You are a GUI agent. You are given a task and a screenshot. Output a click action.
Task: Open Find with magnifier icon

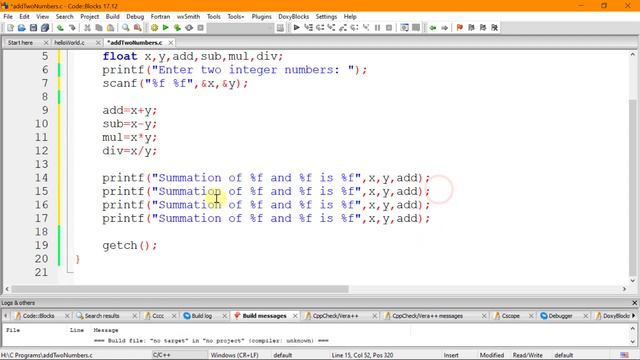tap(126, 28)
